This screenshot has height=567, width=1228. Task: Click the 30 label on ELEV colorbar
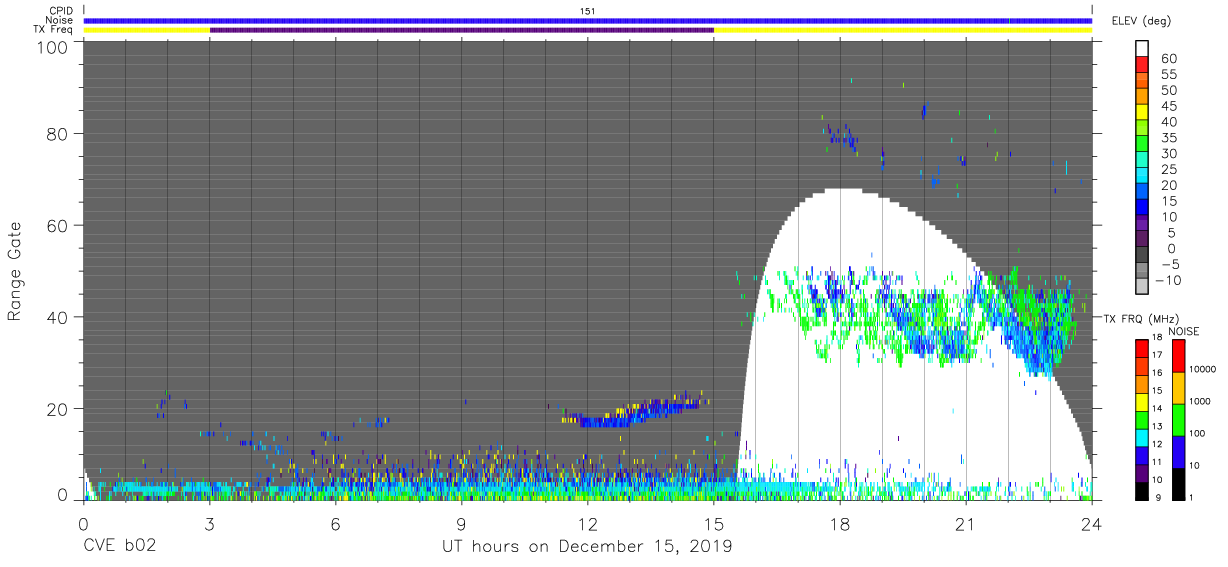tap(1170, 154)
